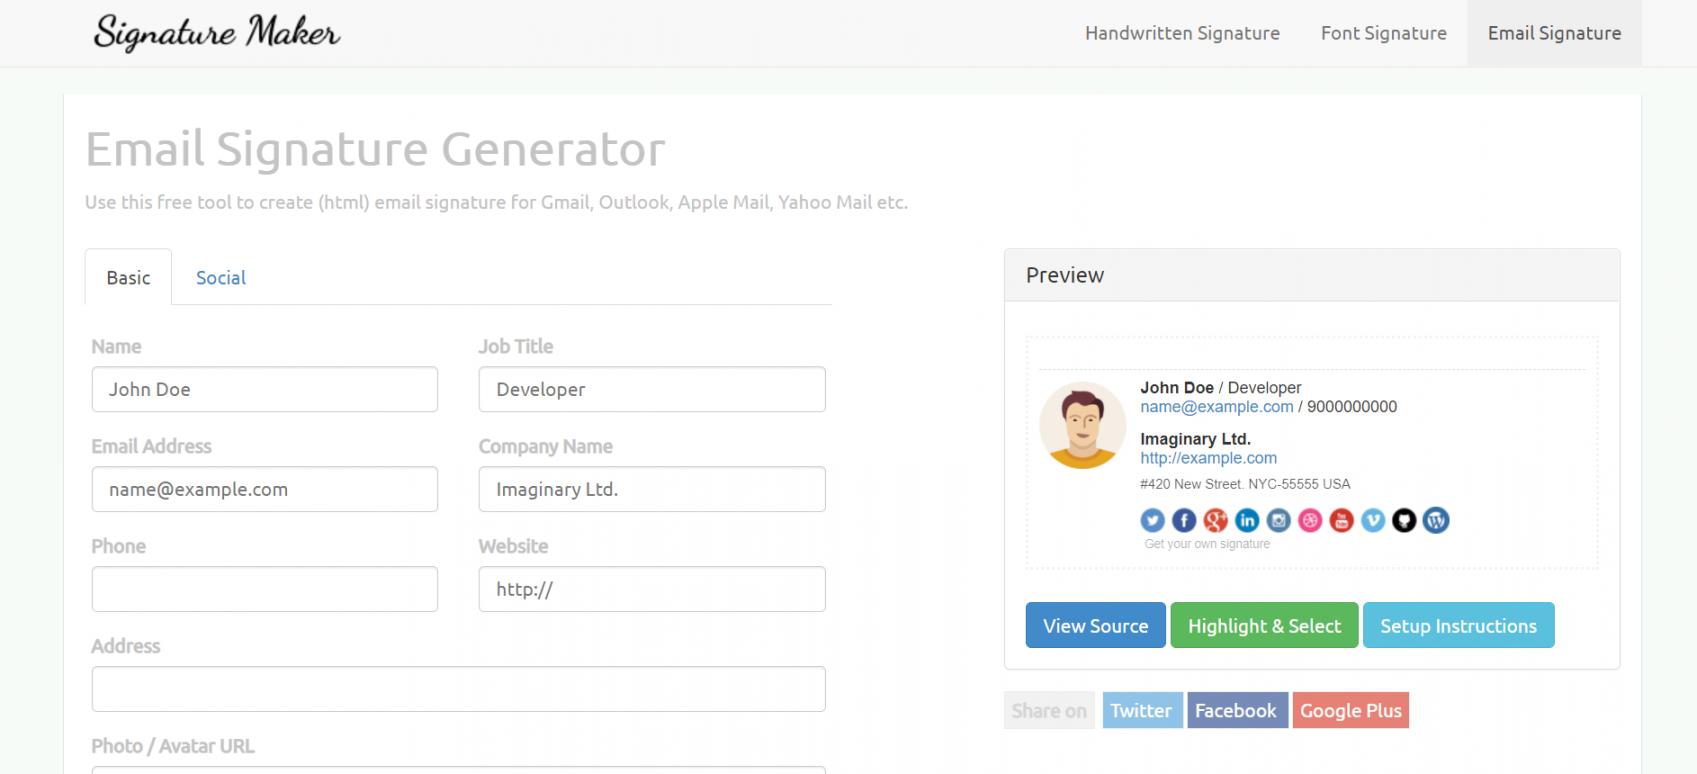The image size is (1697, 774).
Task: Open the Handwritten Signature page
Action: 1182,33
